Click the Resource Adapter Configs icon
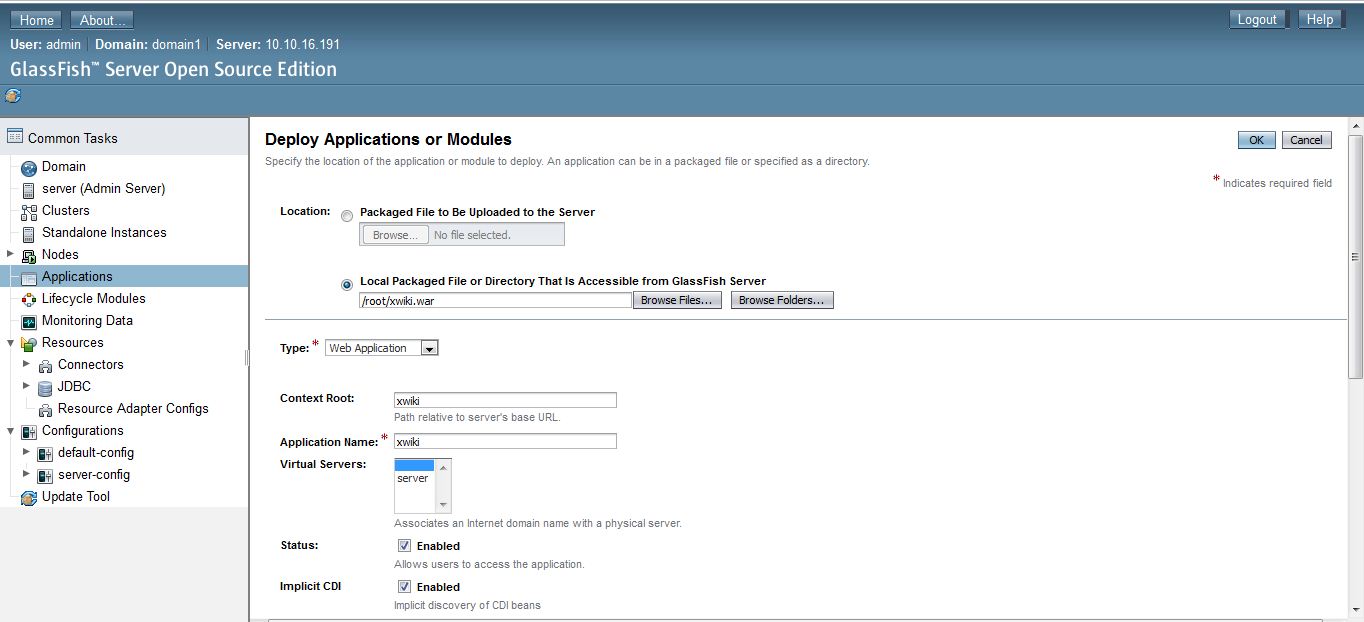The height and width of the screenshot is (622, 1364). (x=45, y=409)
